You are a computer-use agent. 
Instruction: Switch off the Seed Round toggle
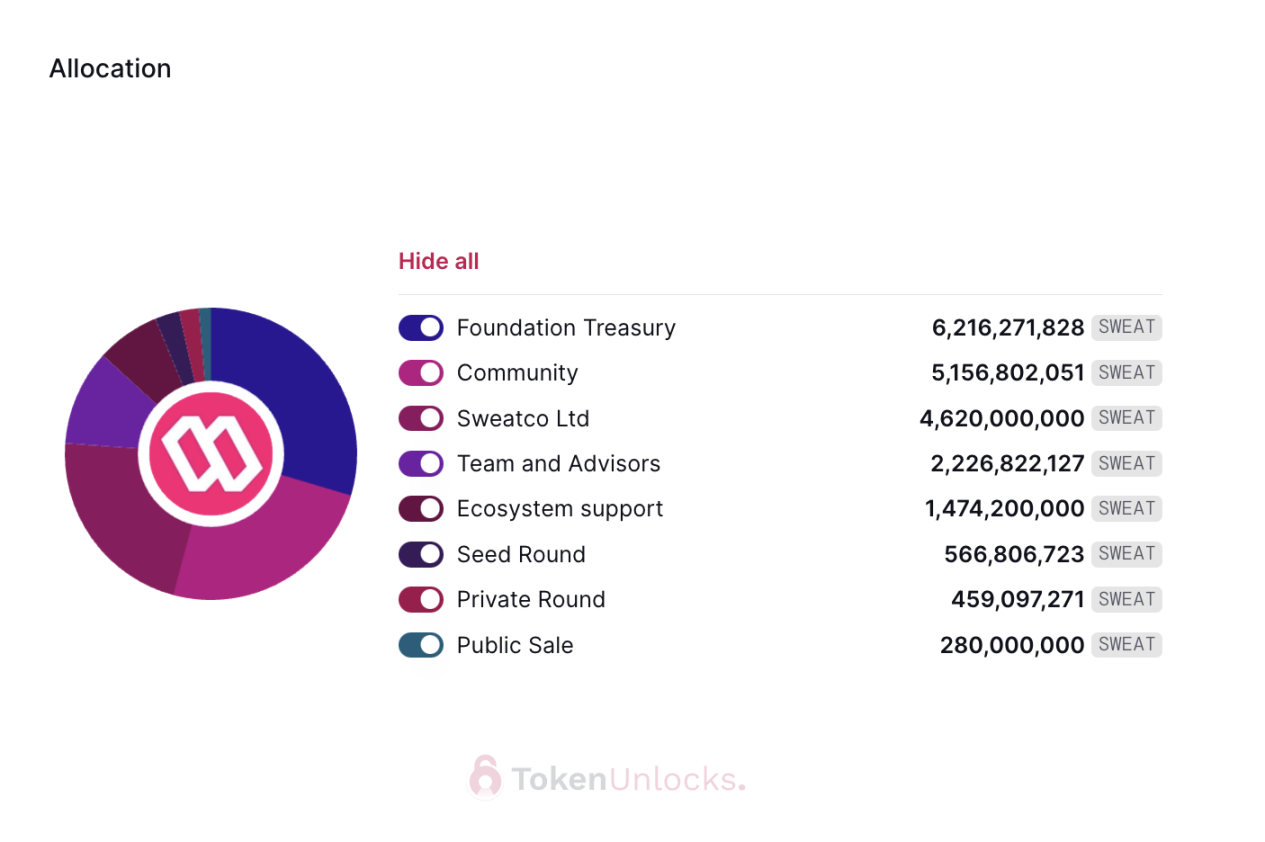pos(420,553)
